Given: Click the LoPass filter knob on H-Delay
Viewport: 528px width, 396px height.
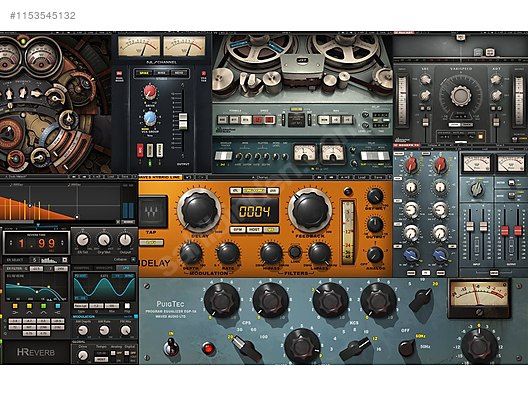Looking at the screenshot, I should 319,253.
